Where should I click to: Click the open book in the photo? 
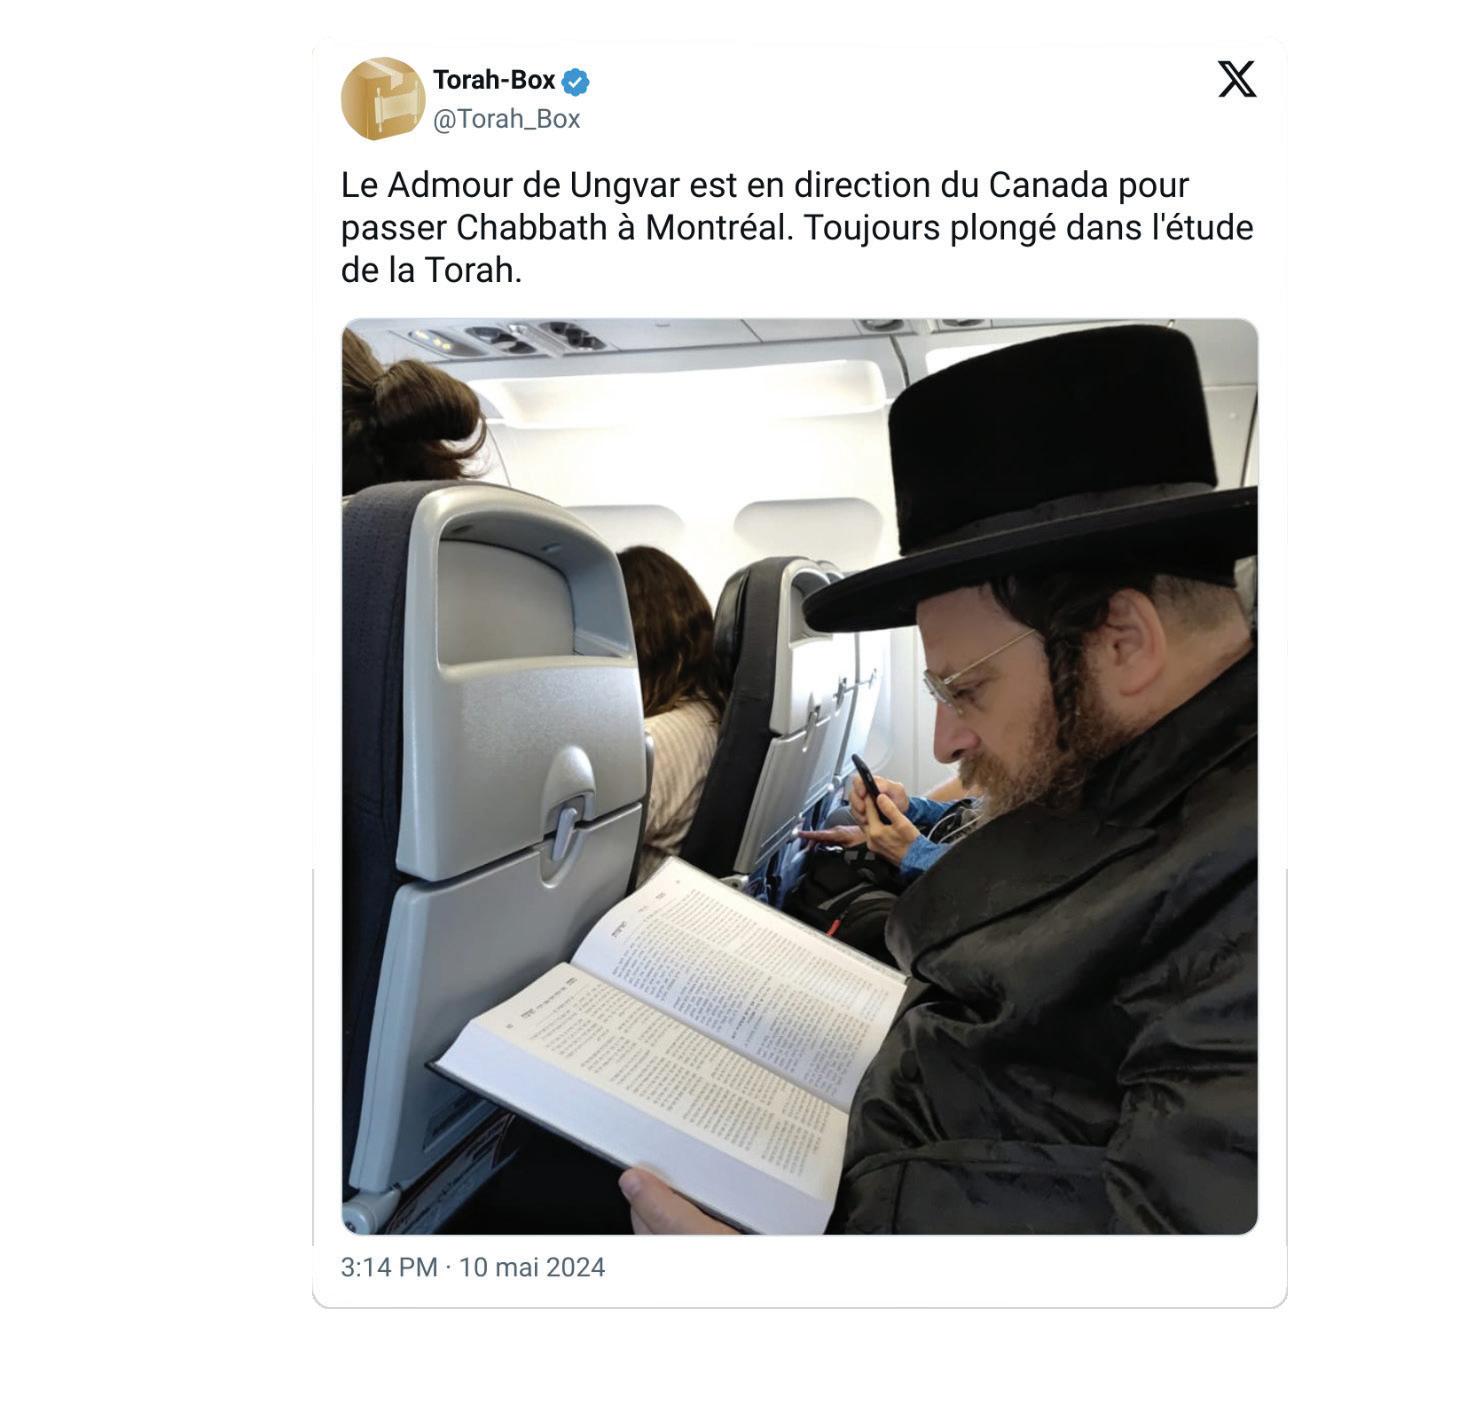pyautogui.click(x=672, y=1040)
